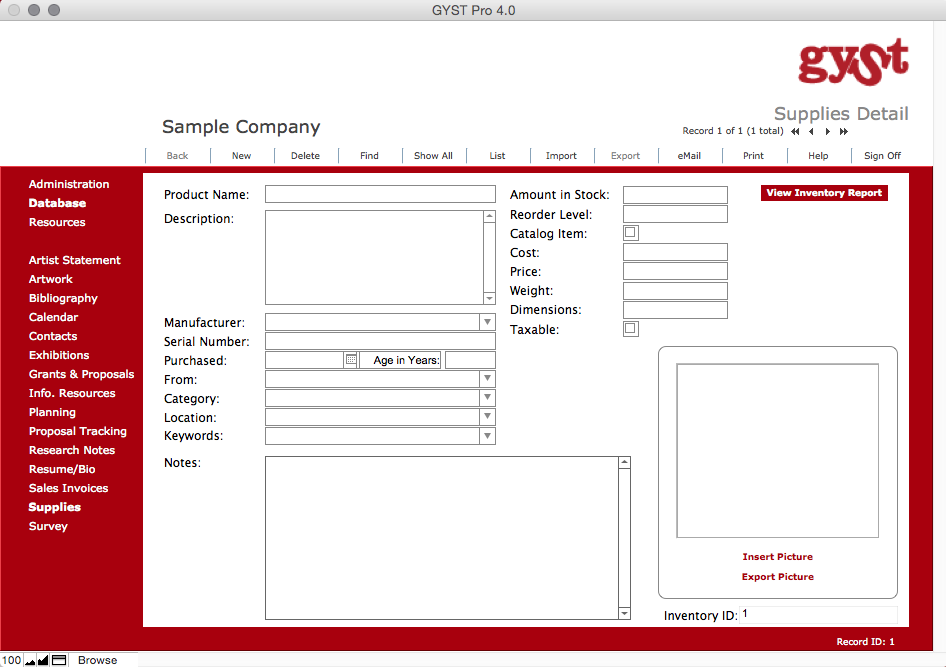Open Supplies in the sidebar
This screenshot has width=946, height=667.
tap(54, 507)
